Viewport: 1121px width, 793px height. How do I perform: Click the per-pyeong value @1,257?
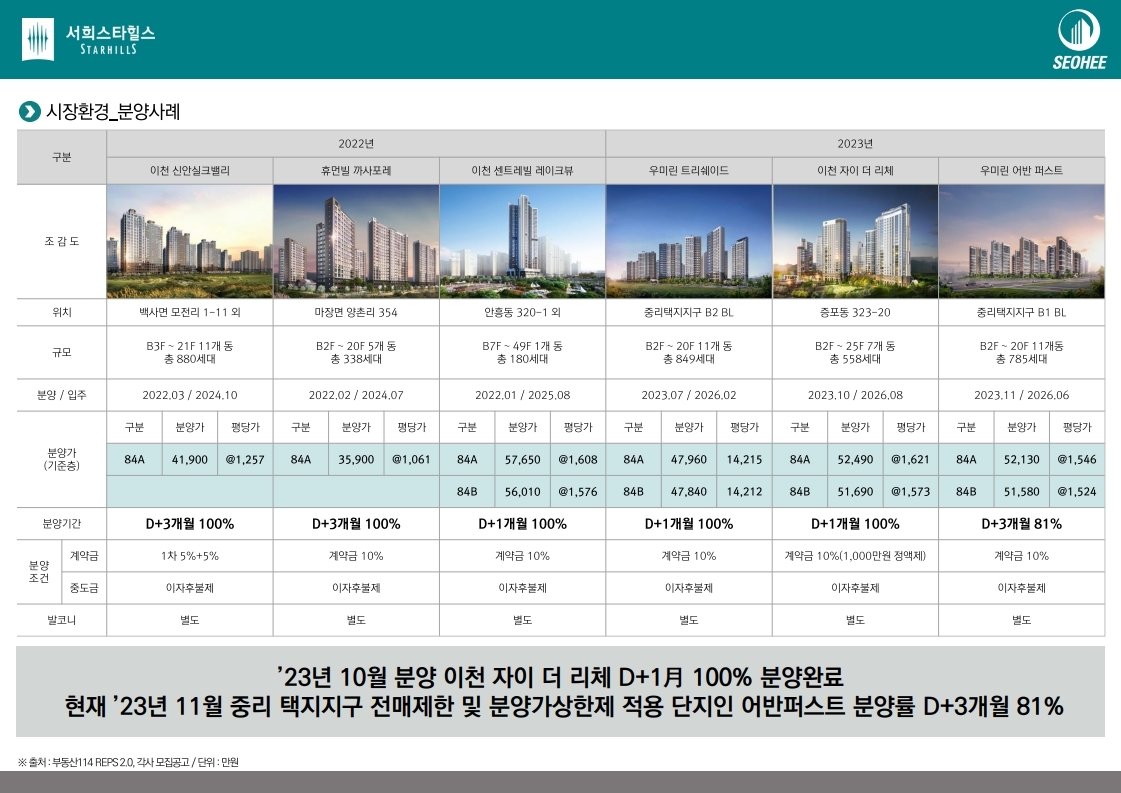coord(245,460)
